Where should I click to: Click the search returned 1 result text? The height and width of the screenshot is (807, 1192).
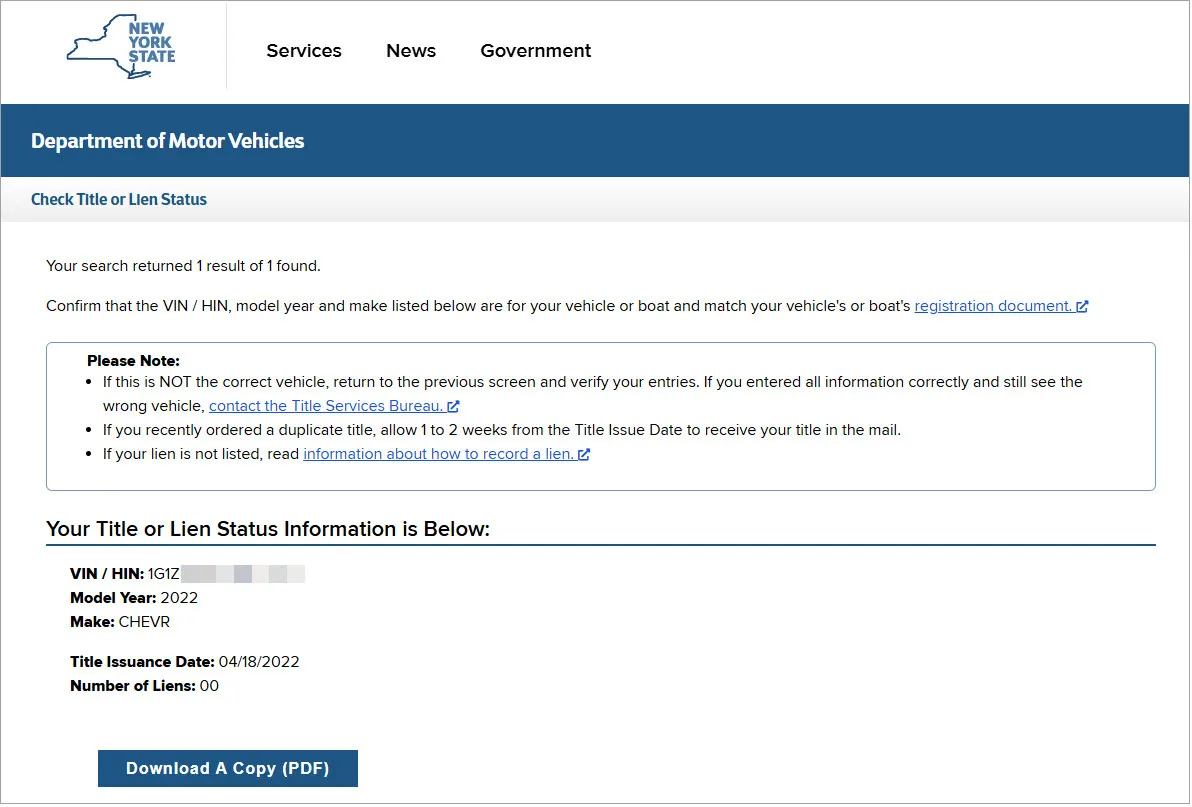(184, 266)
